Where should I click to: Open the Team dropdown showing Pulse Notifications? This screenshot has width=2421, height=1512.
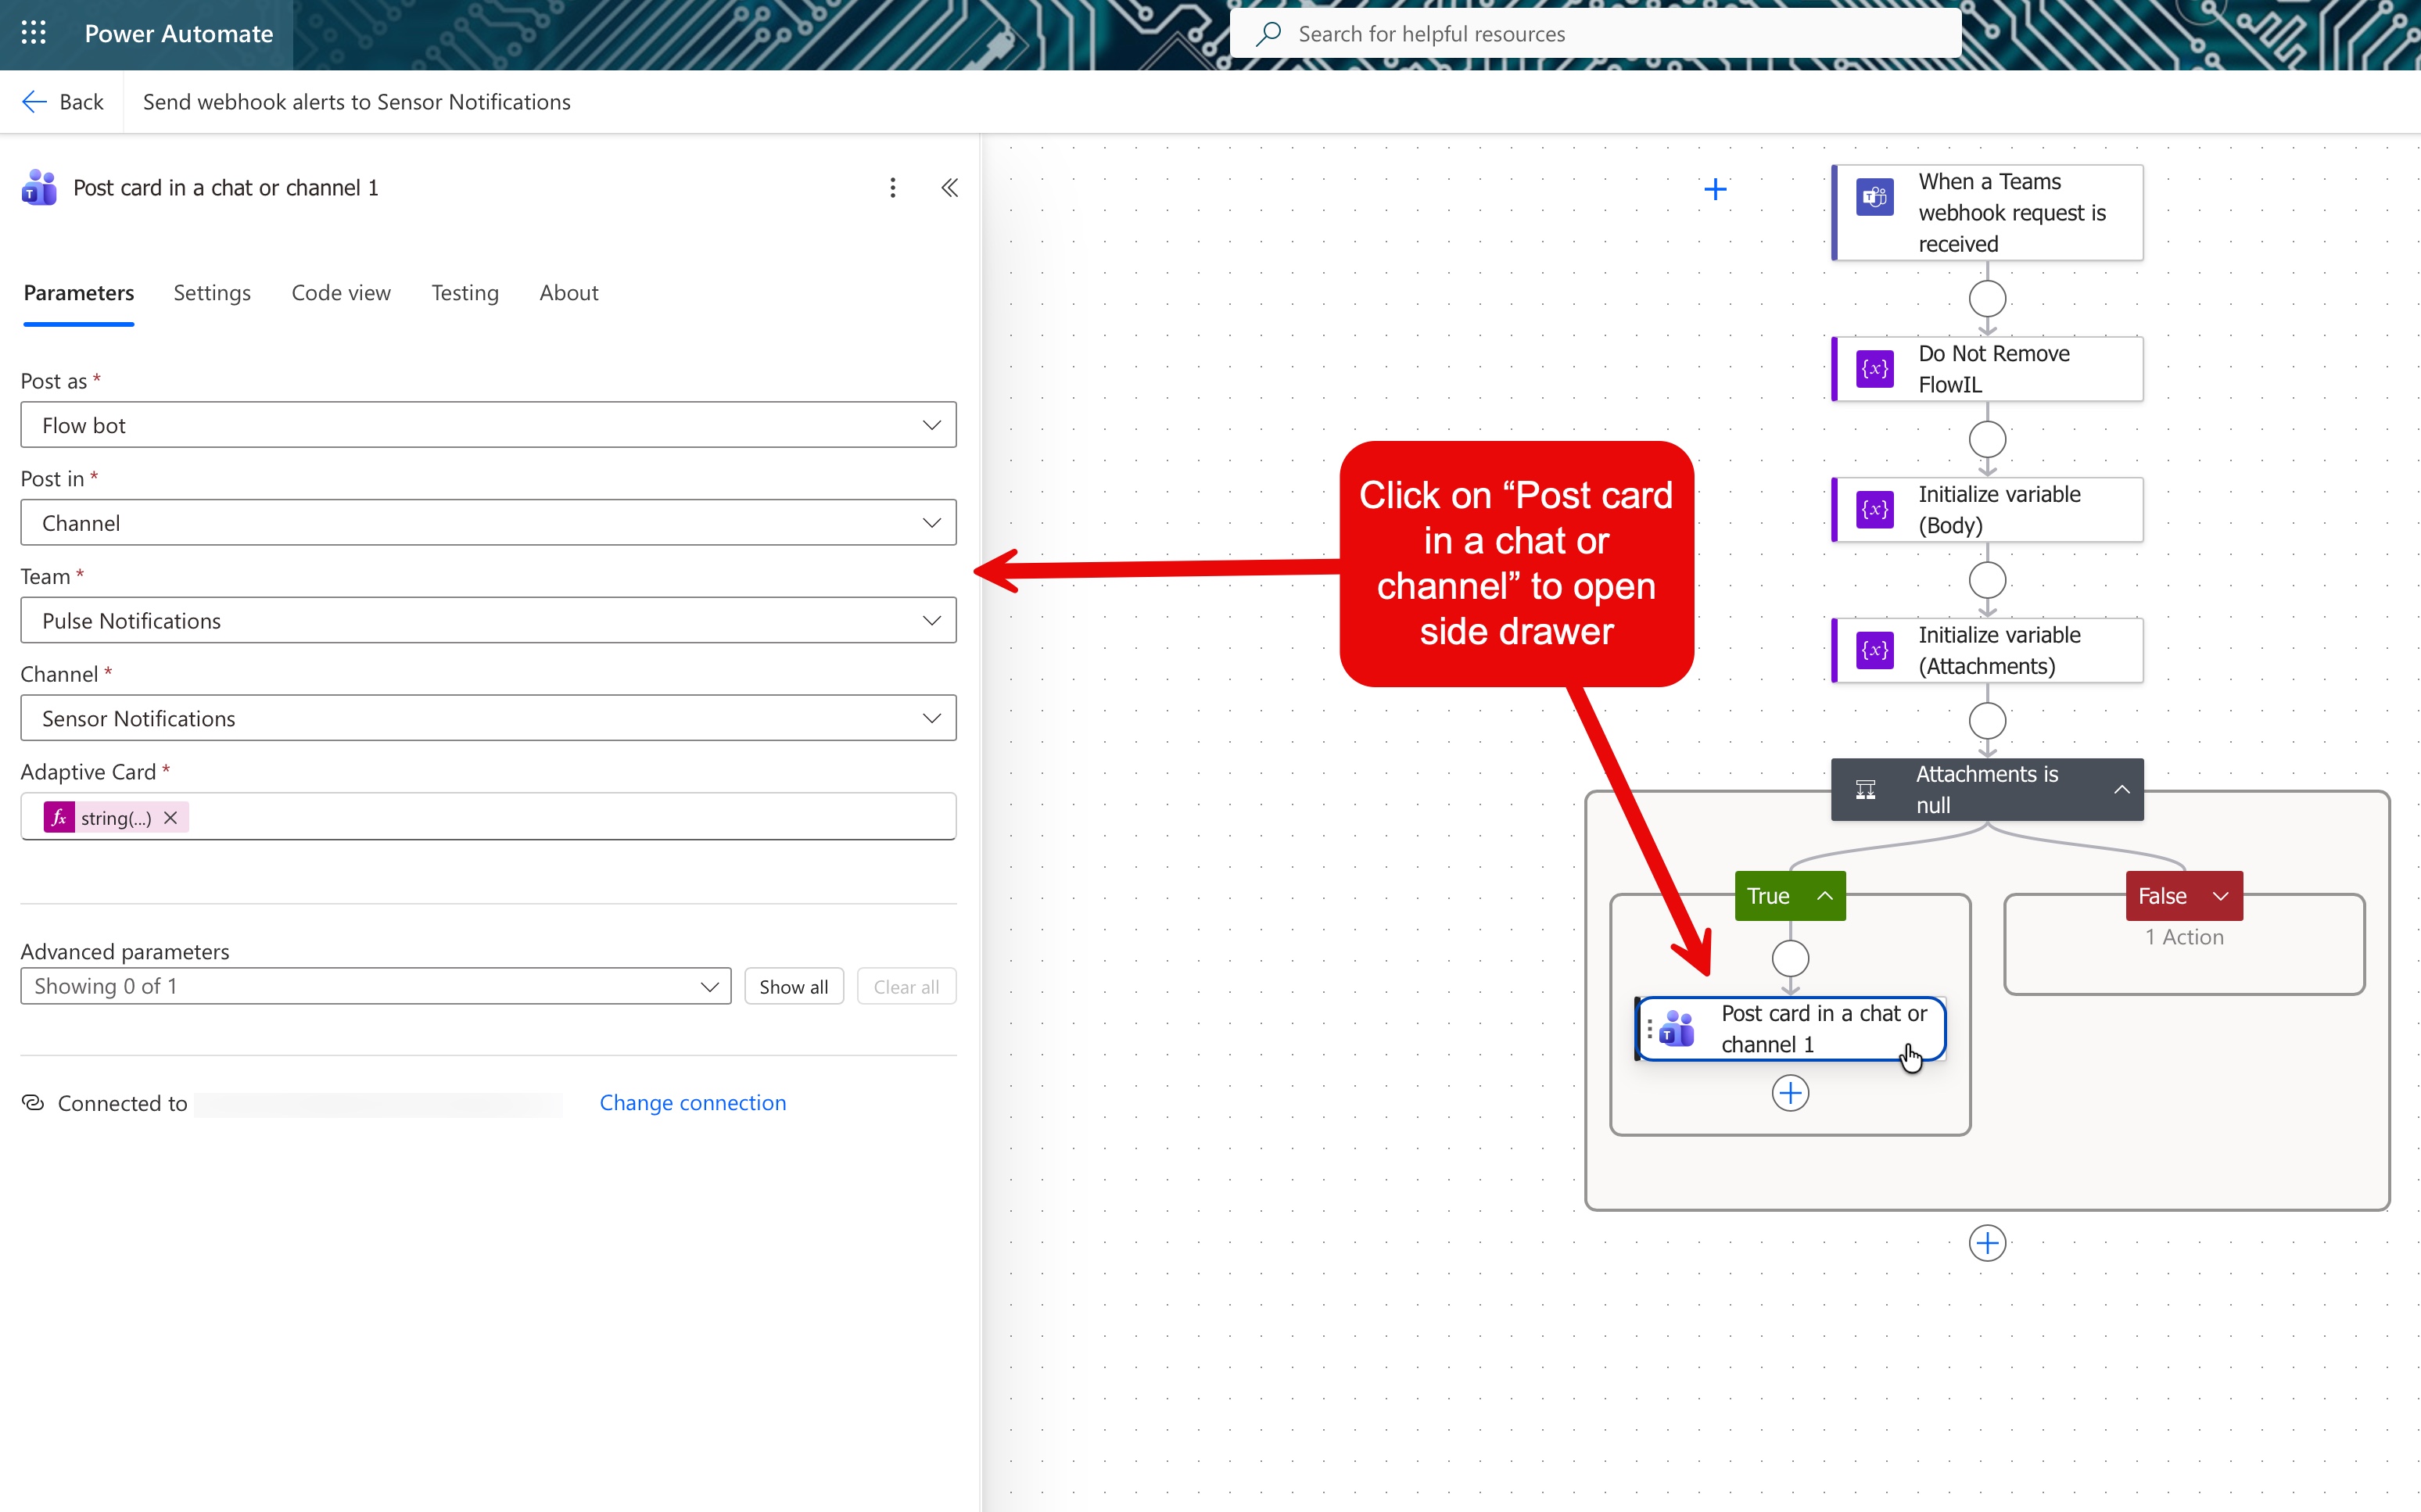pyautogui.click(x=488, y=621)
